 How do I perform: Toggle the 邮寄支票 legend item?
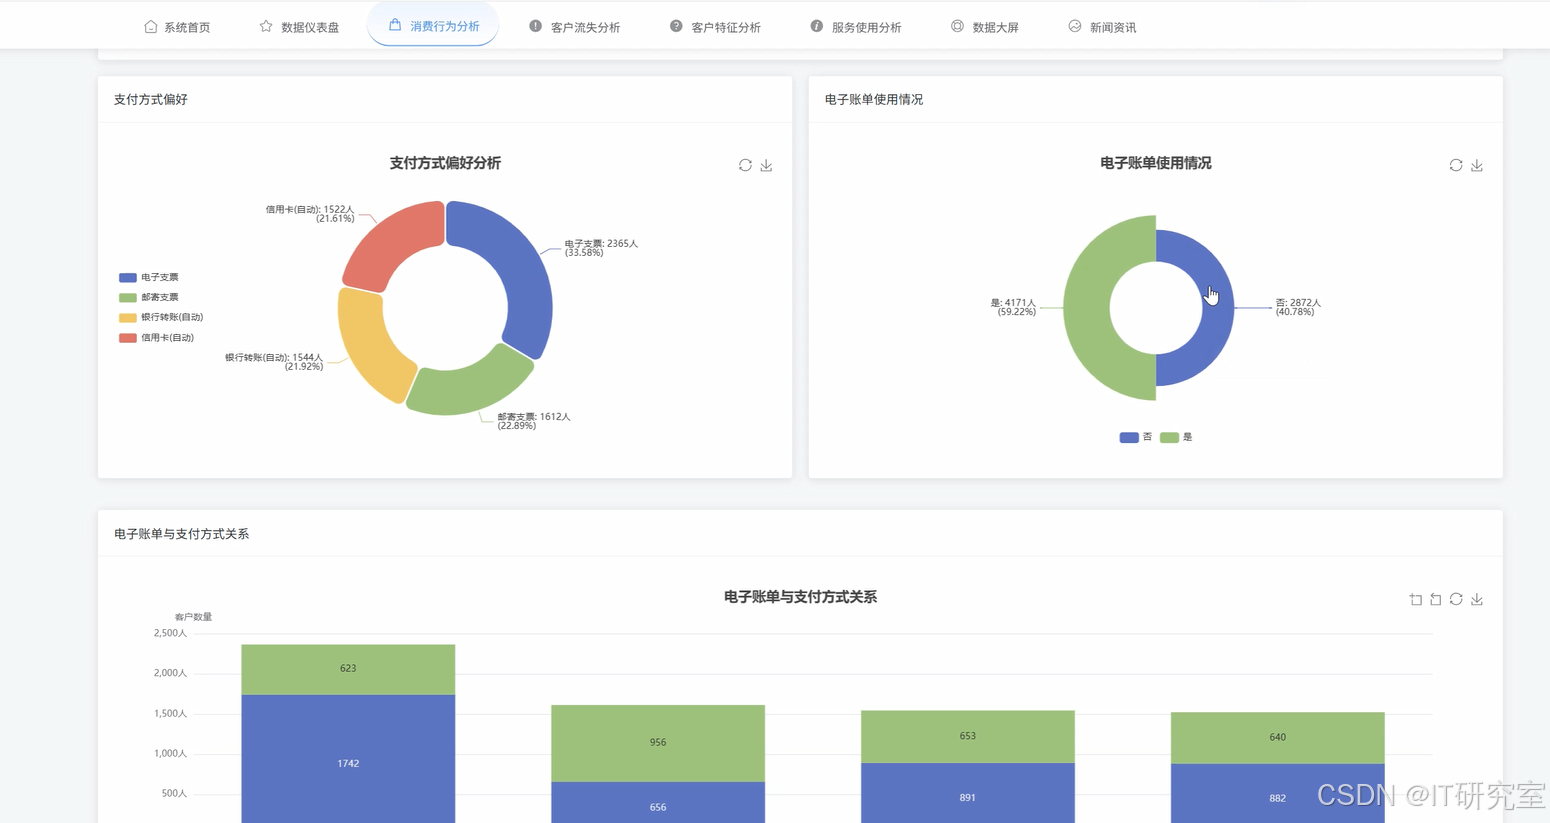pyautogui.click(x=149, y=297)
